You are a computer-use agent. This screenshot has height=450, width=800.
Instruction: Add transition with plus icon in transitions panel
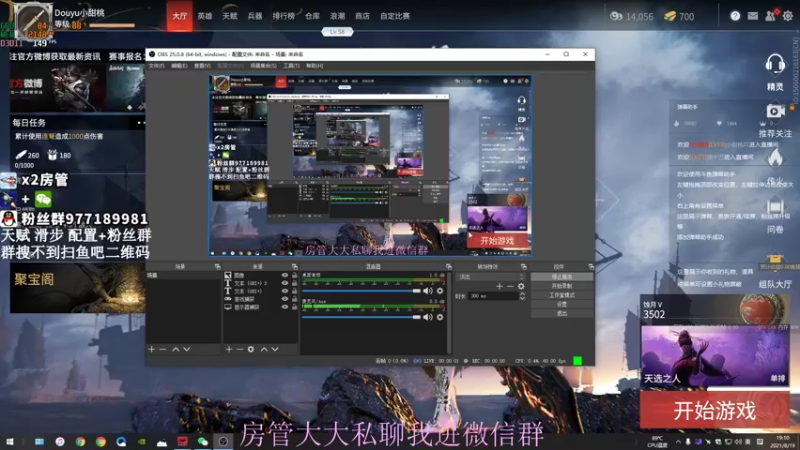499,286
